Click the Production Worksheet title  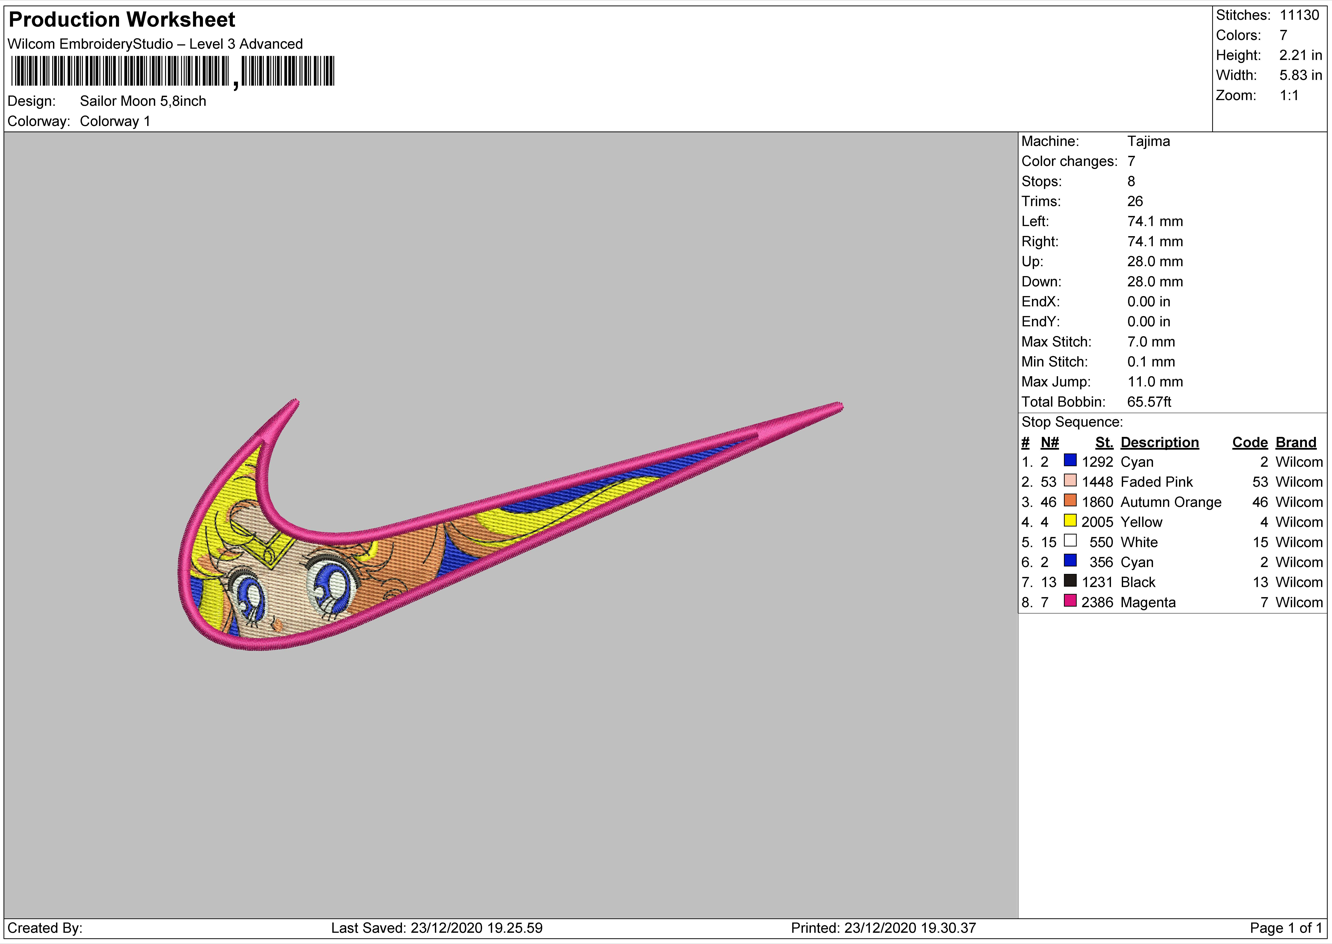pos(122,20)
